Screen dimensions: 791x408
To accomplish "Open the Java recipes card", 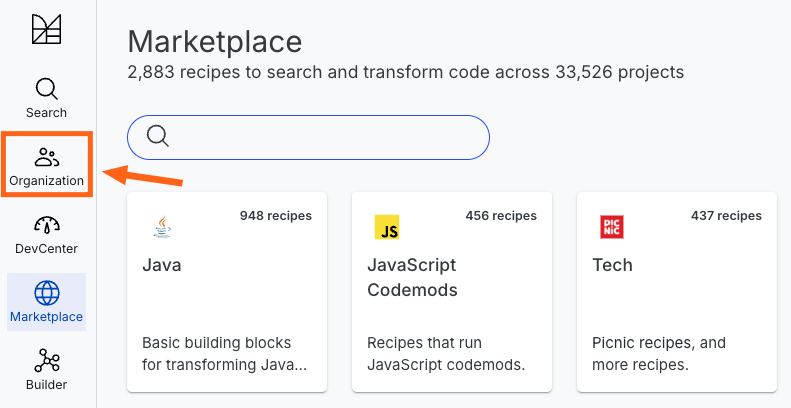I will click(227, 292).
